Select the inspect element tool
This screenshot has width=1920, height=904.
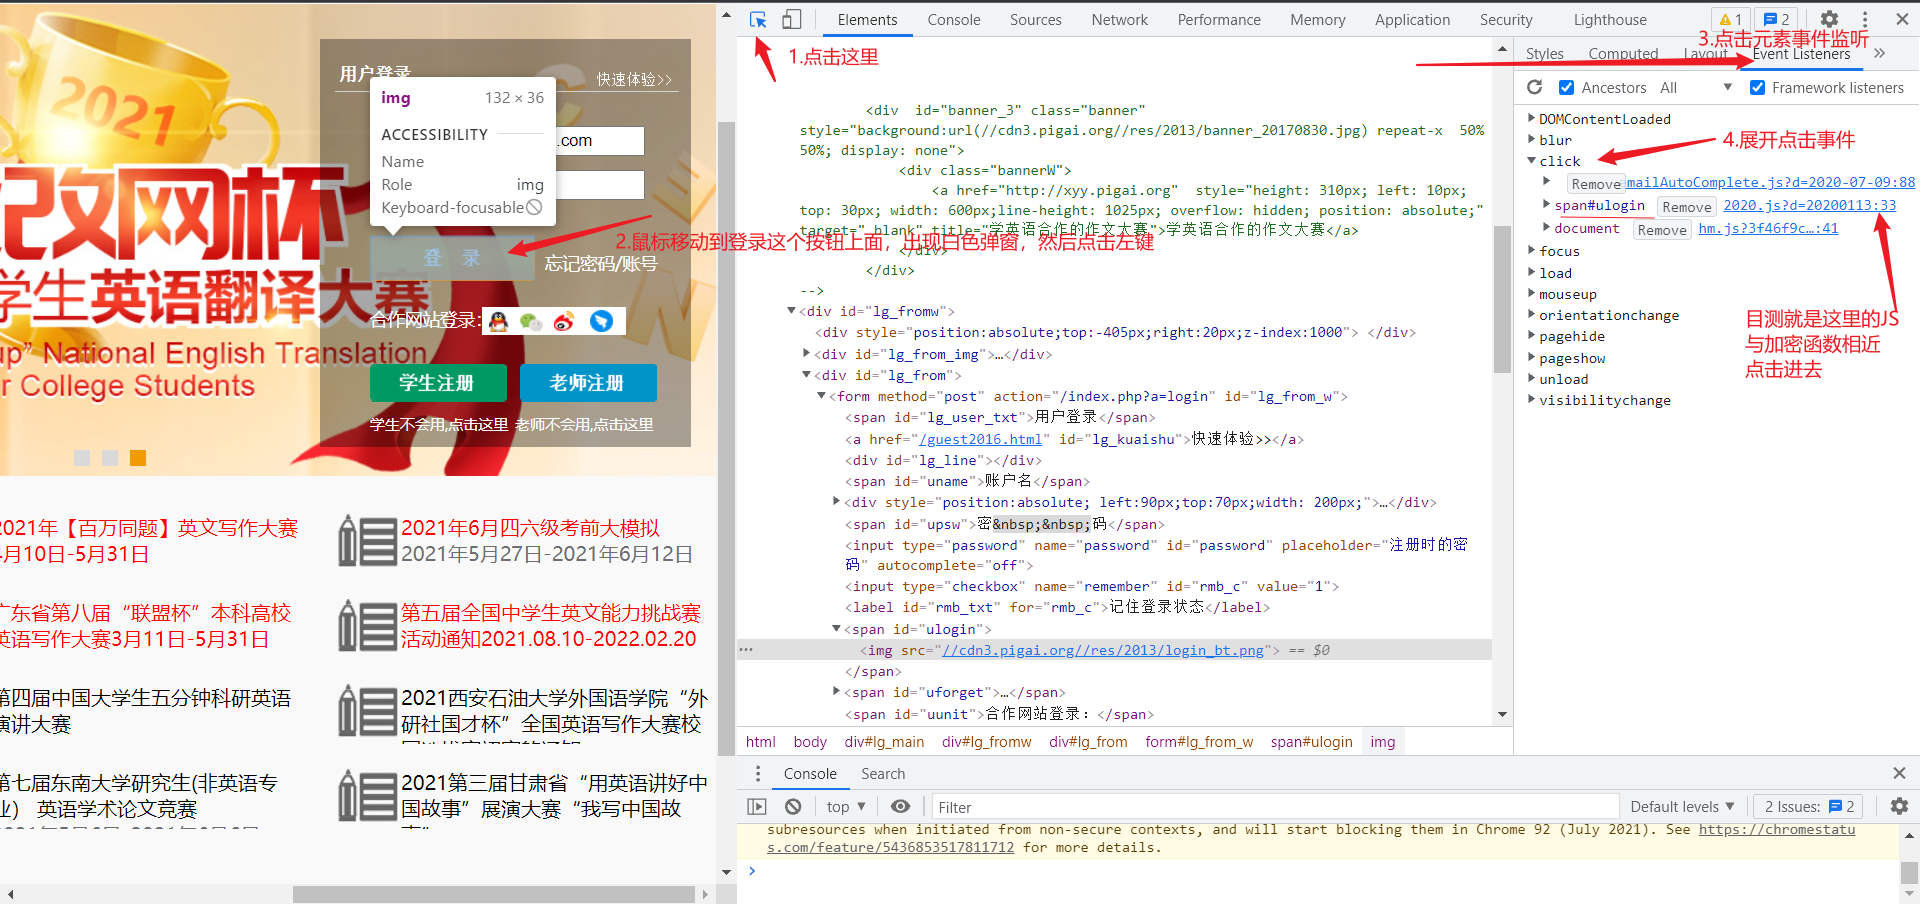(758, 19)
